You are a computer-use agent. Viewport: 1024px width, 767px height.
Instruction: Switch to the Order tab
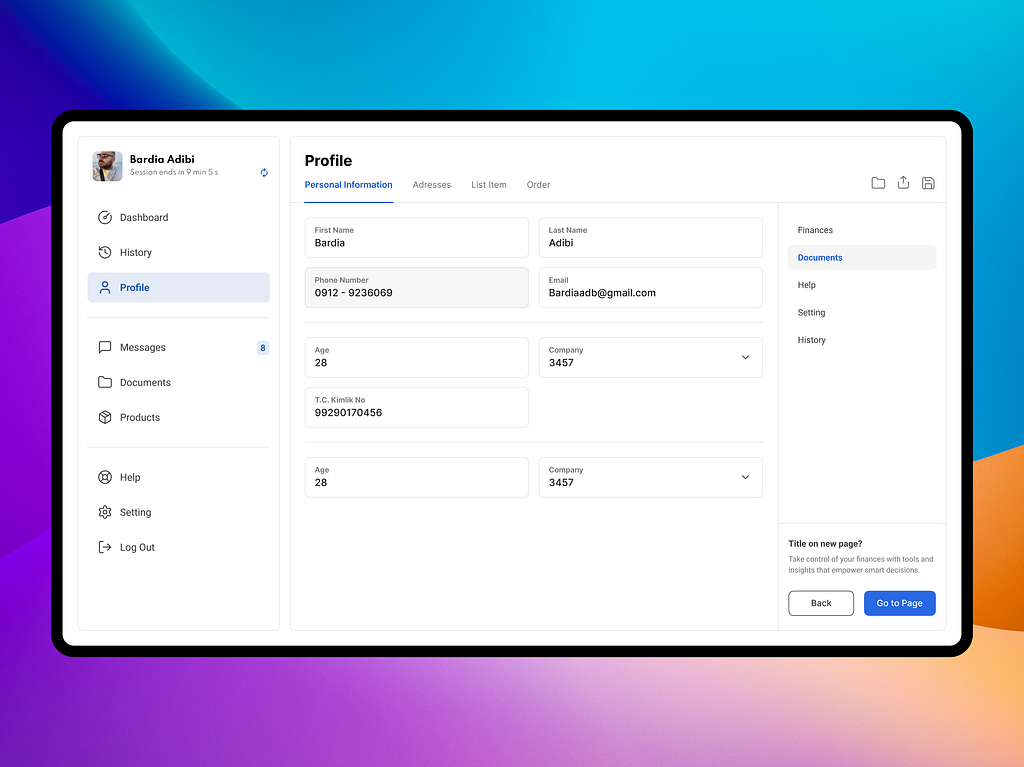coord(538,185)
